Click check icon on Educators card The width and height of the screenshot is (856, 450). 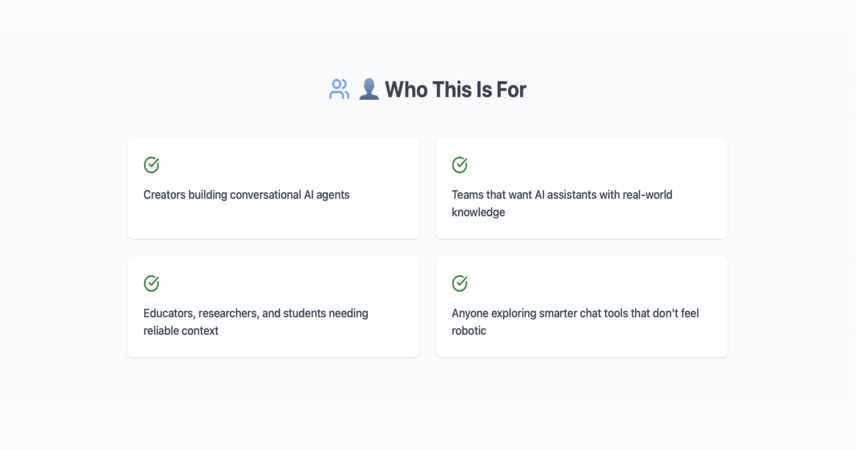[152, 283]
